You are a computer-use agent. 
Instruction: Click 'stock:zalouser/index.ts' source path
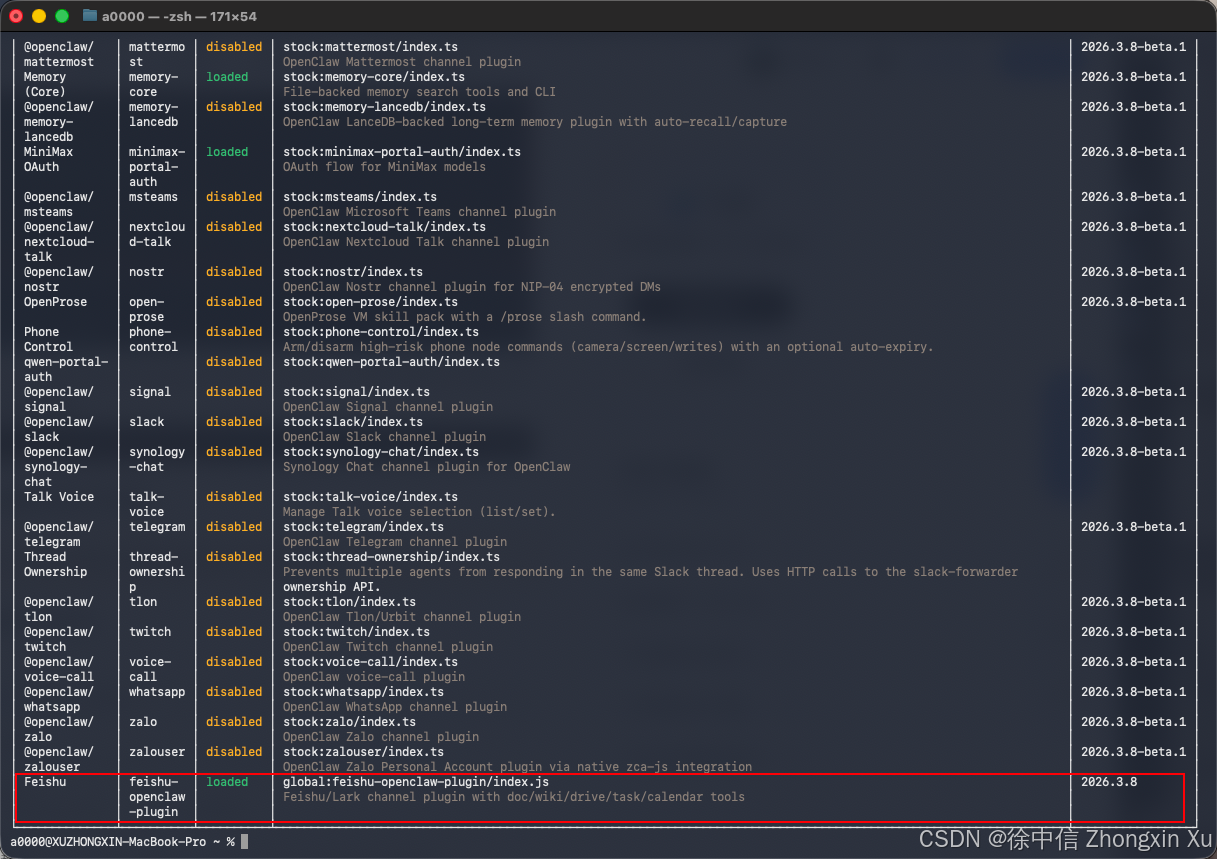point(363,752)
